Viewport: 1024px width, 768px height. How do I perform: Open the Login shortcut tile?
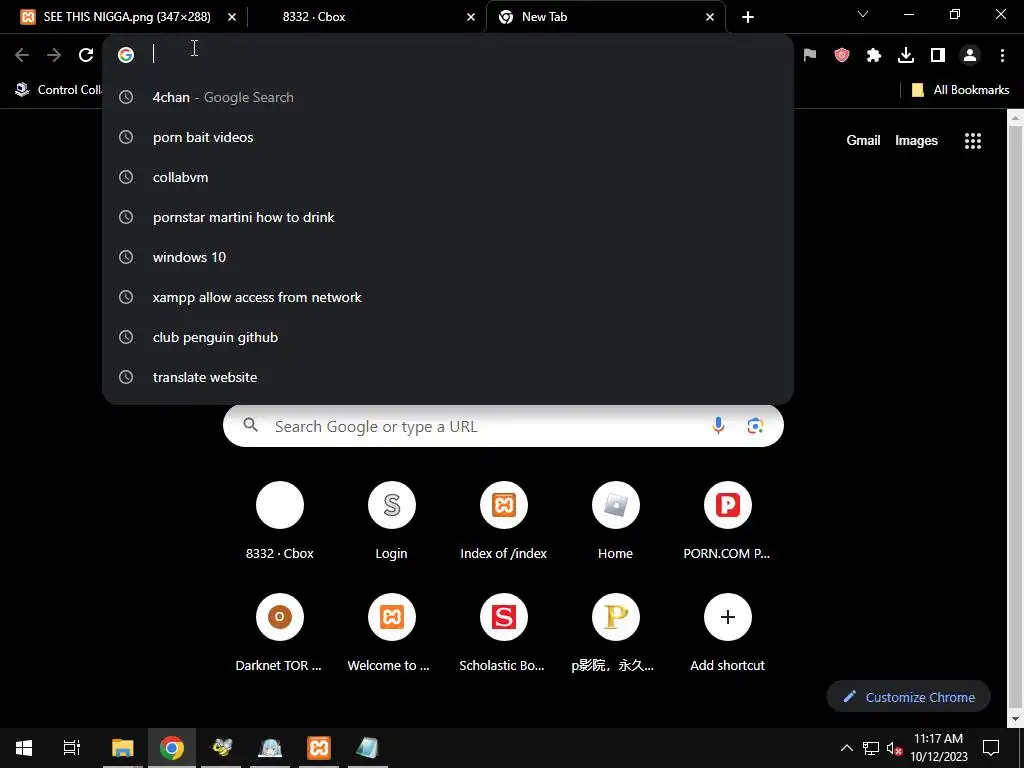[x=391, y=521]
